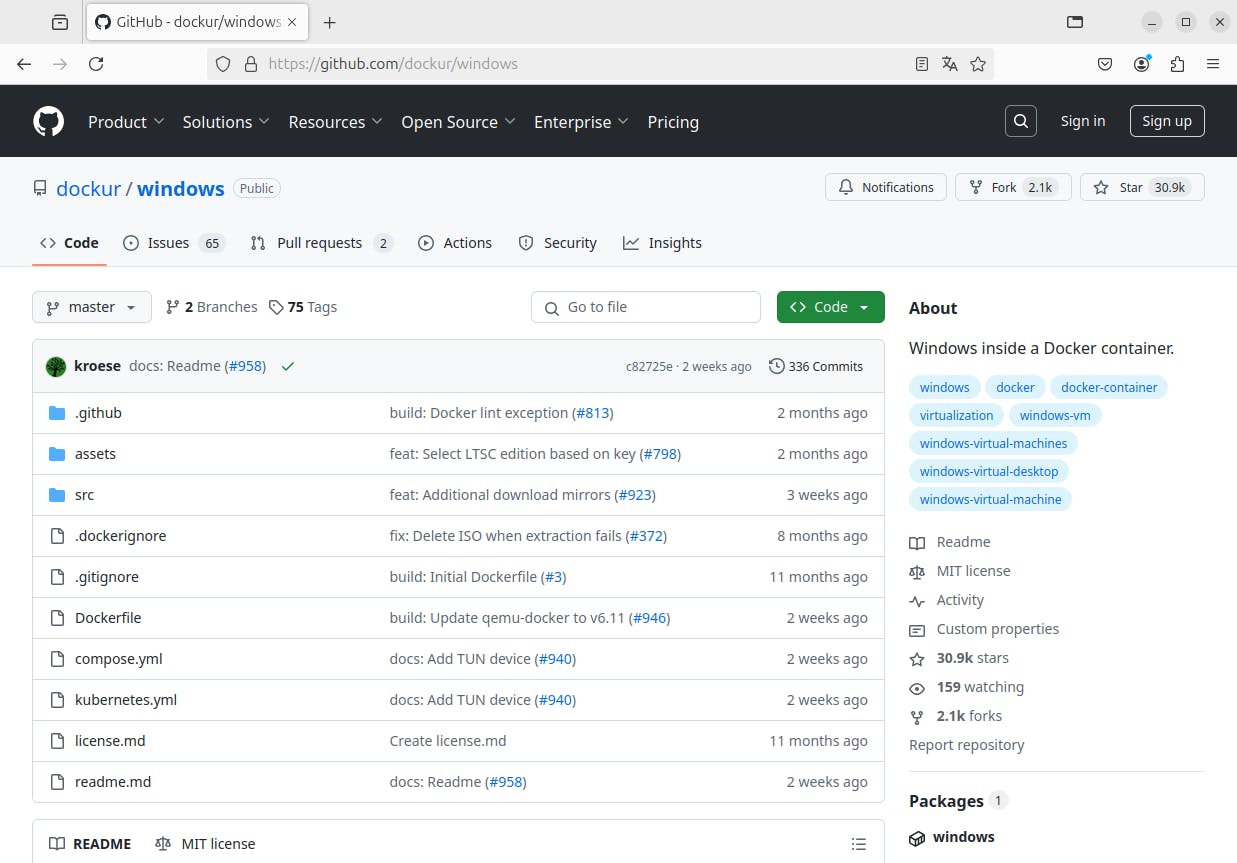1237x863 pixels.
Task: Star the repository with Star button
Action: point(1142,187)
